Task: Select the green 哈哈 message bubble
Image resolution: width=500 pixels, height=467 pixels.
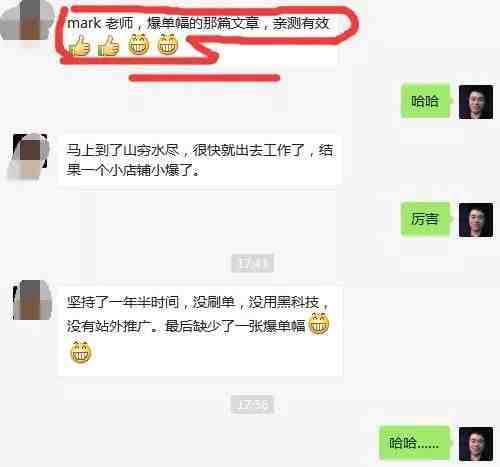Action: point(426,101)
